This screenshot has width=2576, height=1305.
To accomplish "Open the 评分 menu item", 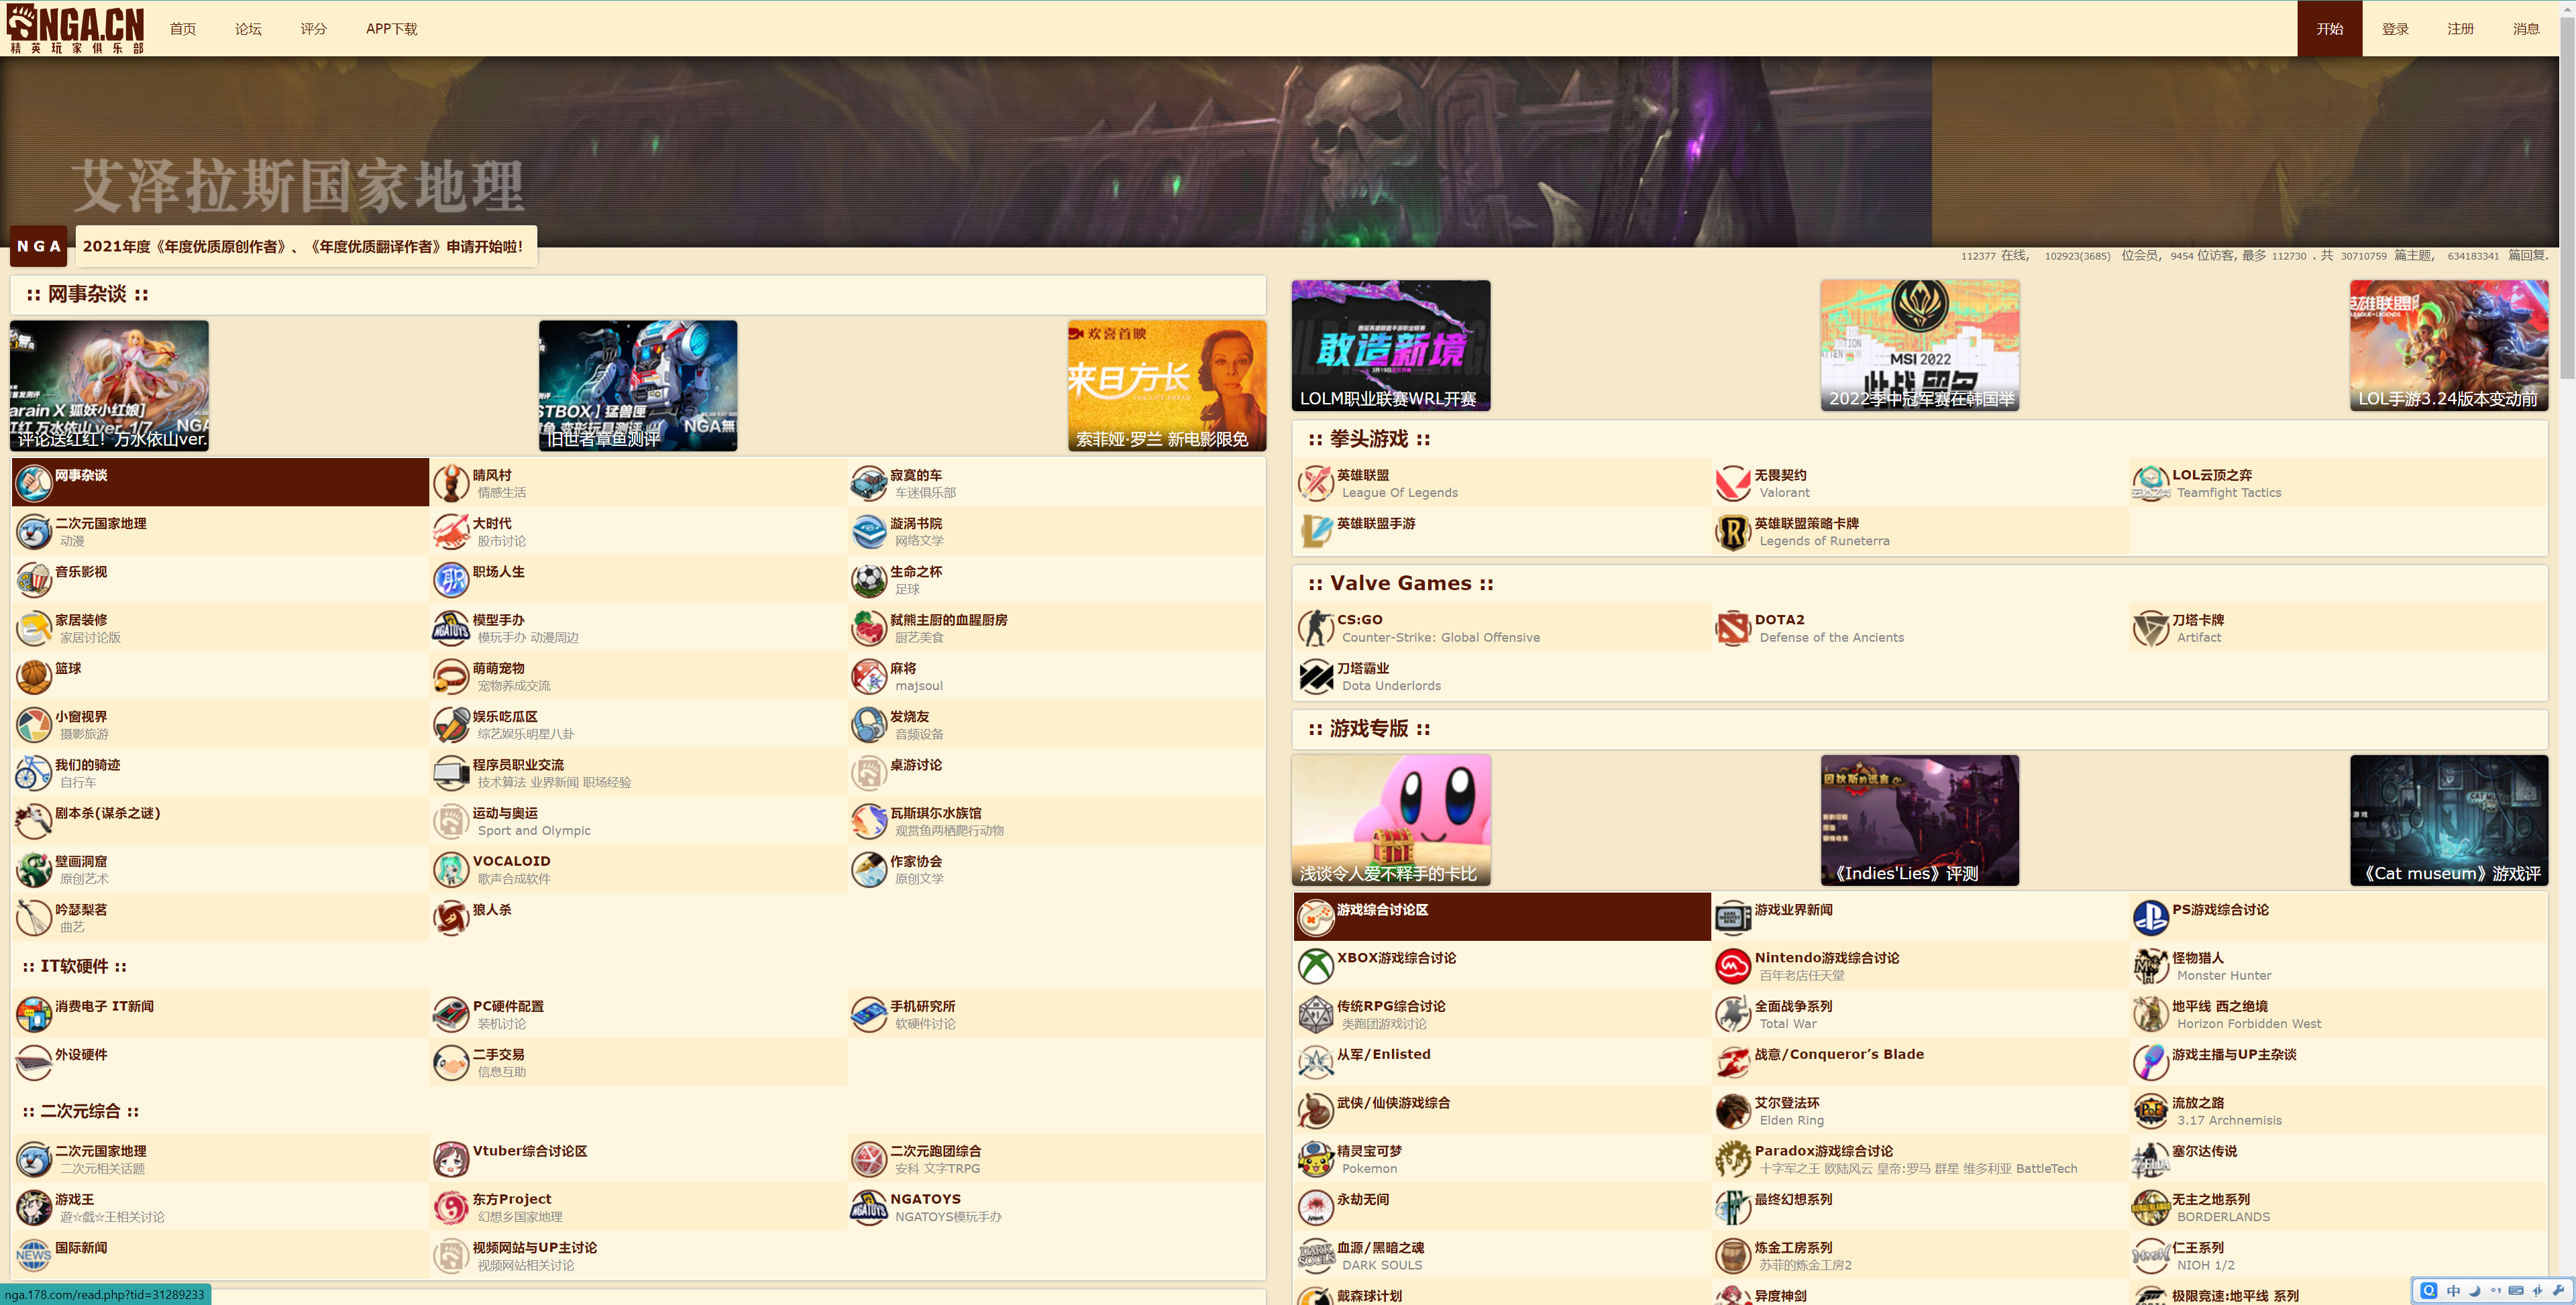I will pyautogui.click(x=314, y=29).
